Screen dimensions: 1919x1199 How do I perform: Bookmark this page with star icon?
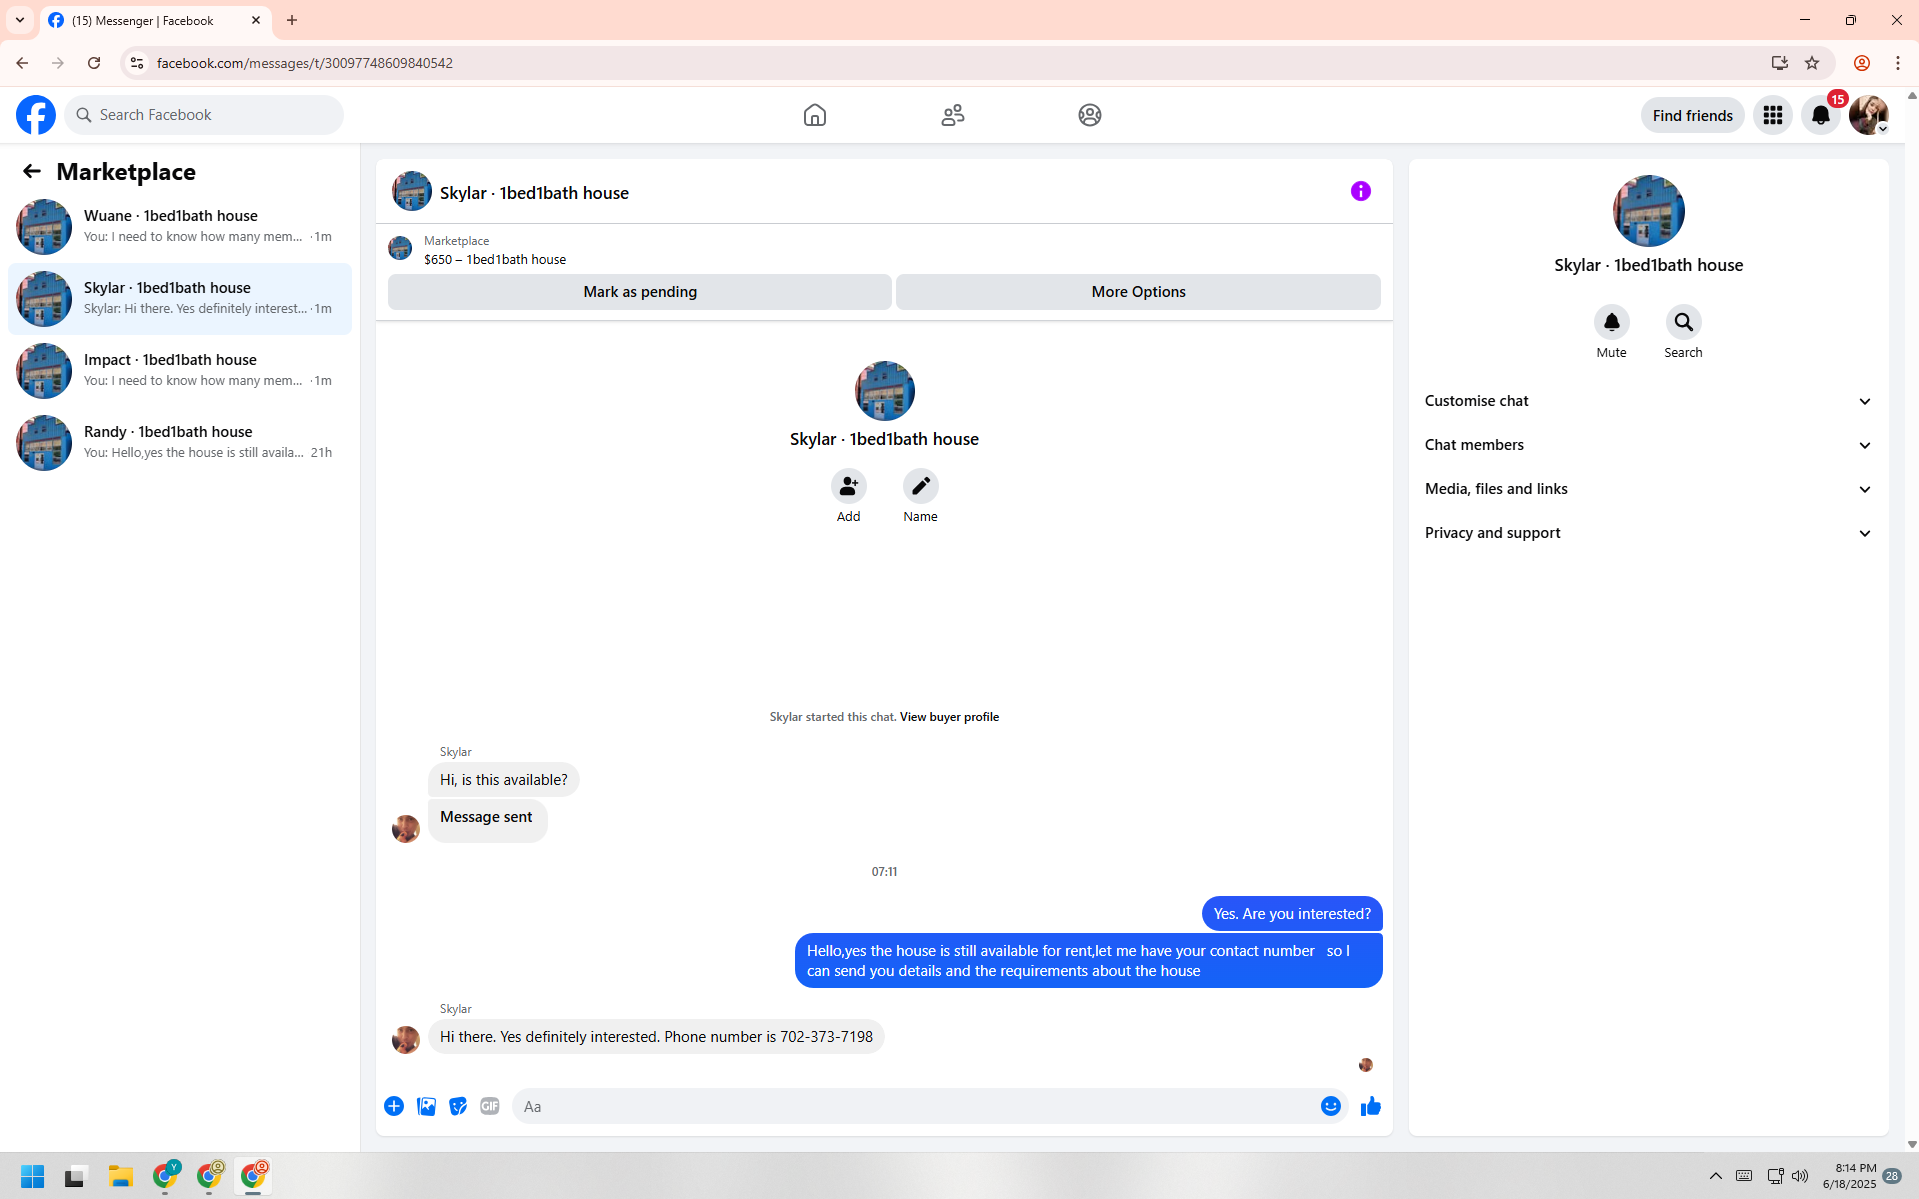pos(1812,63)
